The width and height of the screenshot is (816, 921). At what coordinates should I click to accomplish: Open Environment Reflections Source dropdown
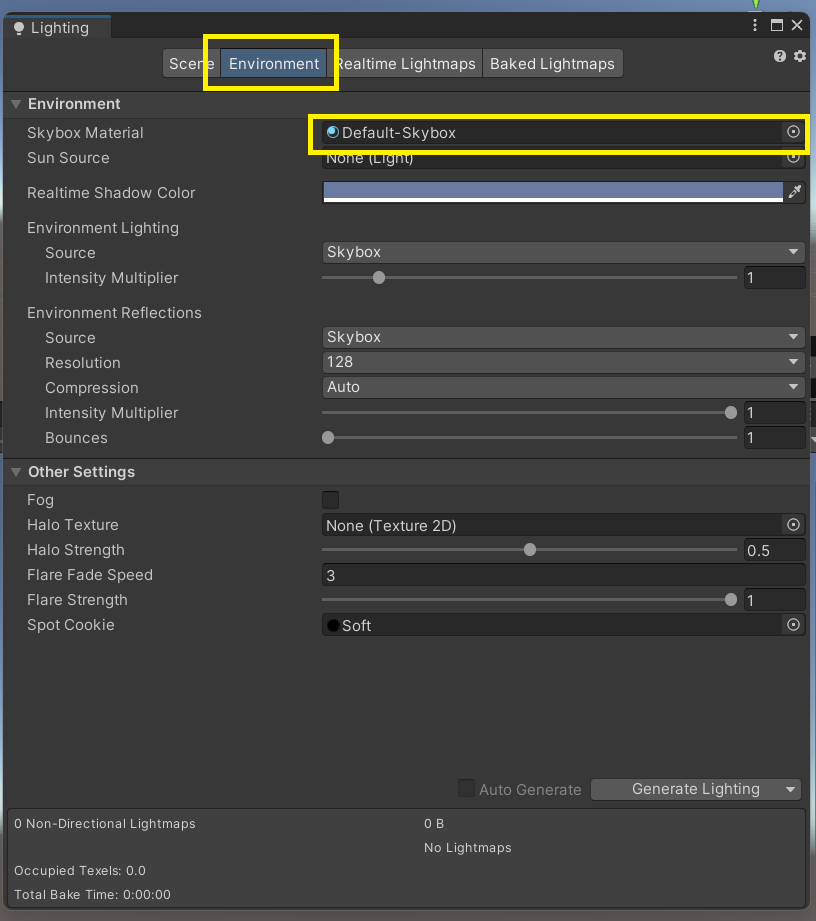click(563, 337)
